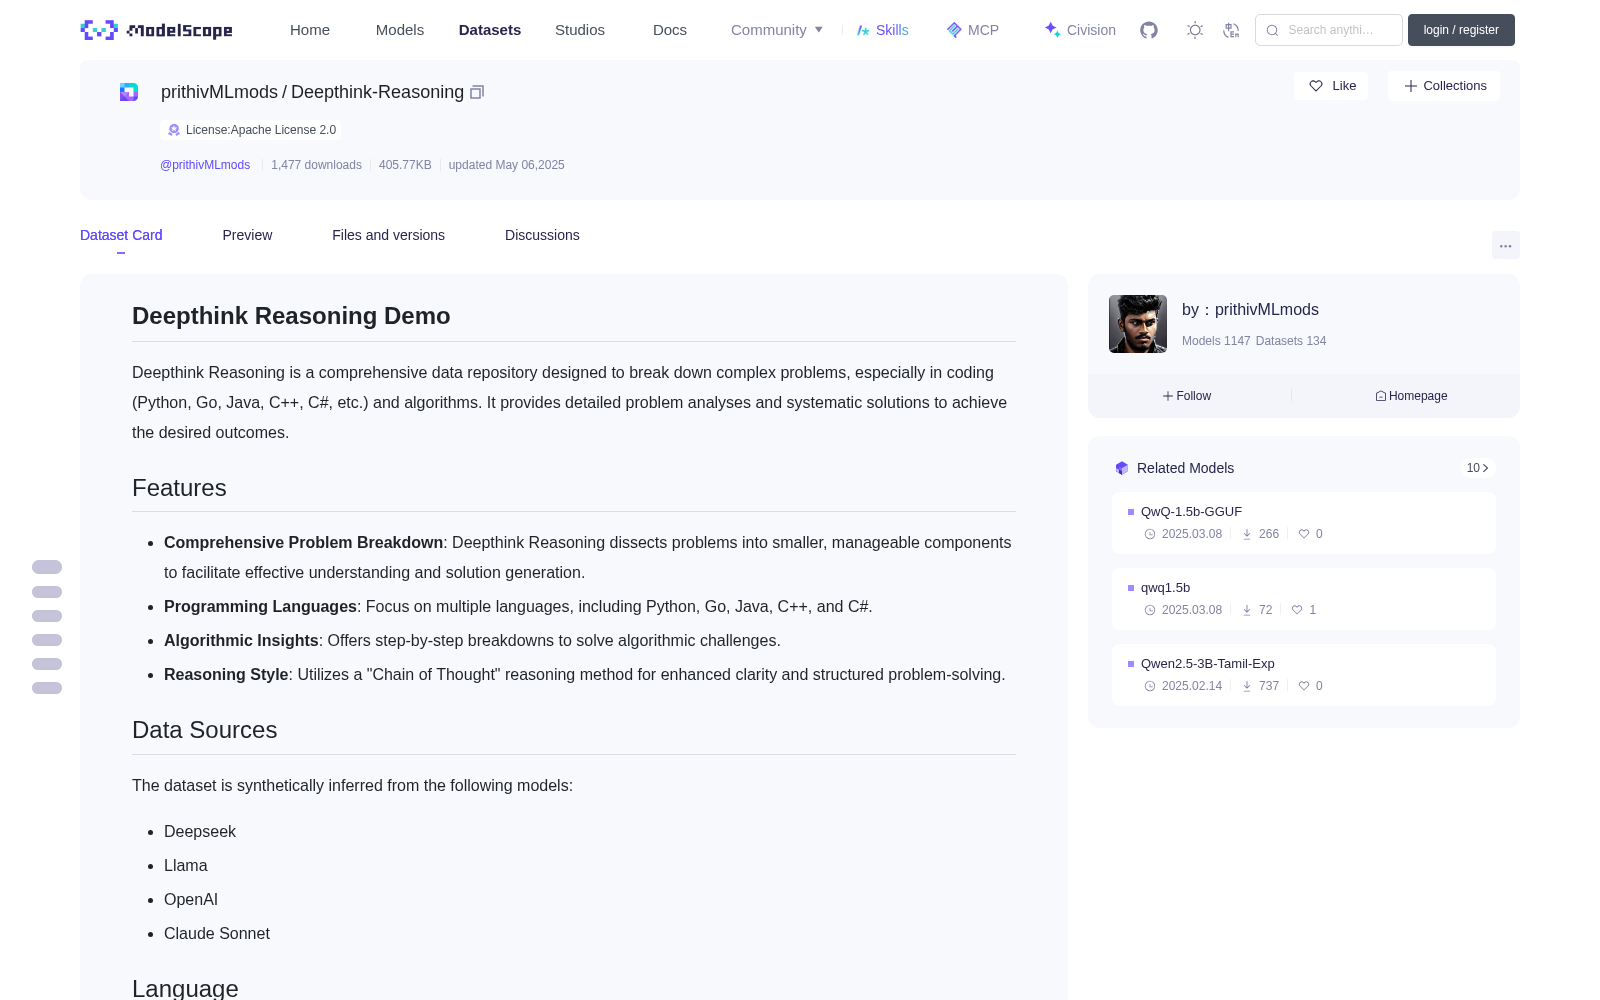
Task: Open the Qwen2.5-3B-Tamil-Exp model
Action: (1208, 663)
